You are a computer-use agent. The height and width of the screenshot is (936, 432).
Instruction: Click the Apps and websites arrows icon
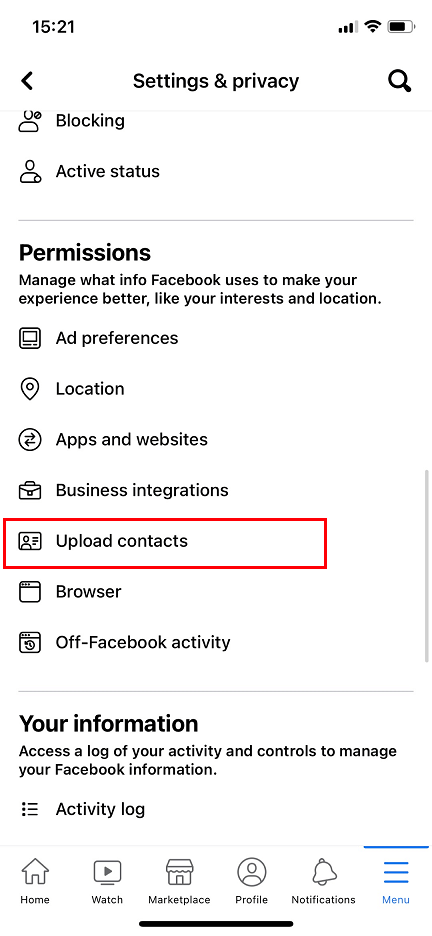[x=30, y=440]
